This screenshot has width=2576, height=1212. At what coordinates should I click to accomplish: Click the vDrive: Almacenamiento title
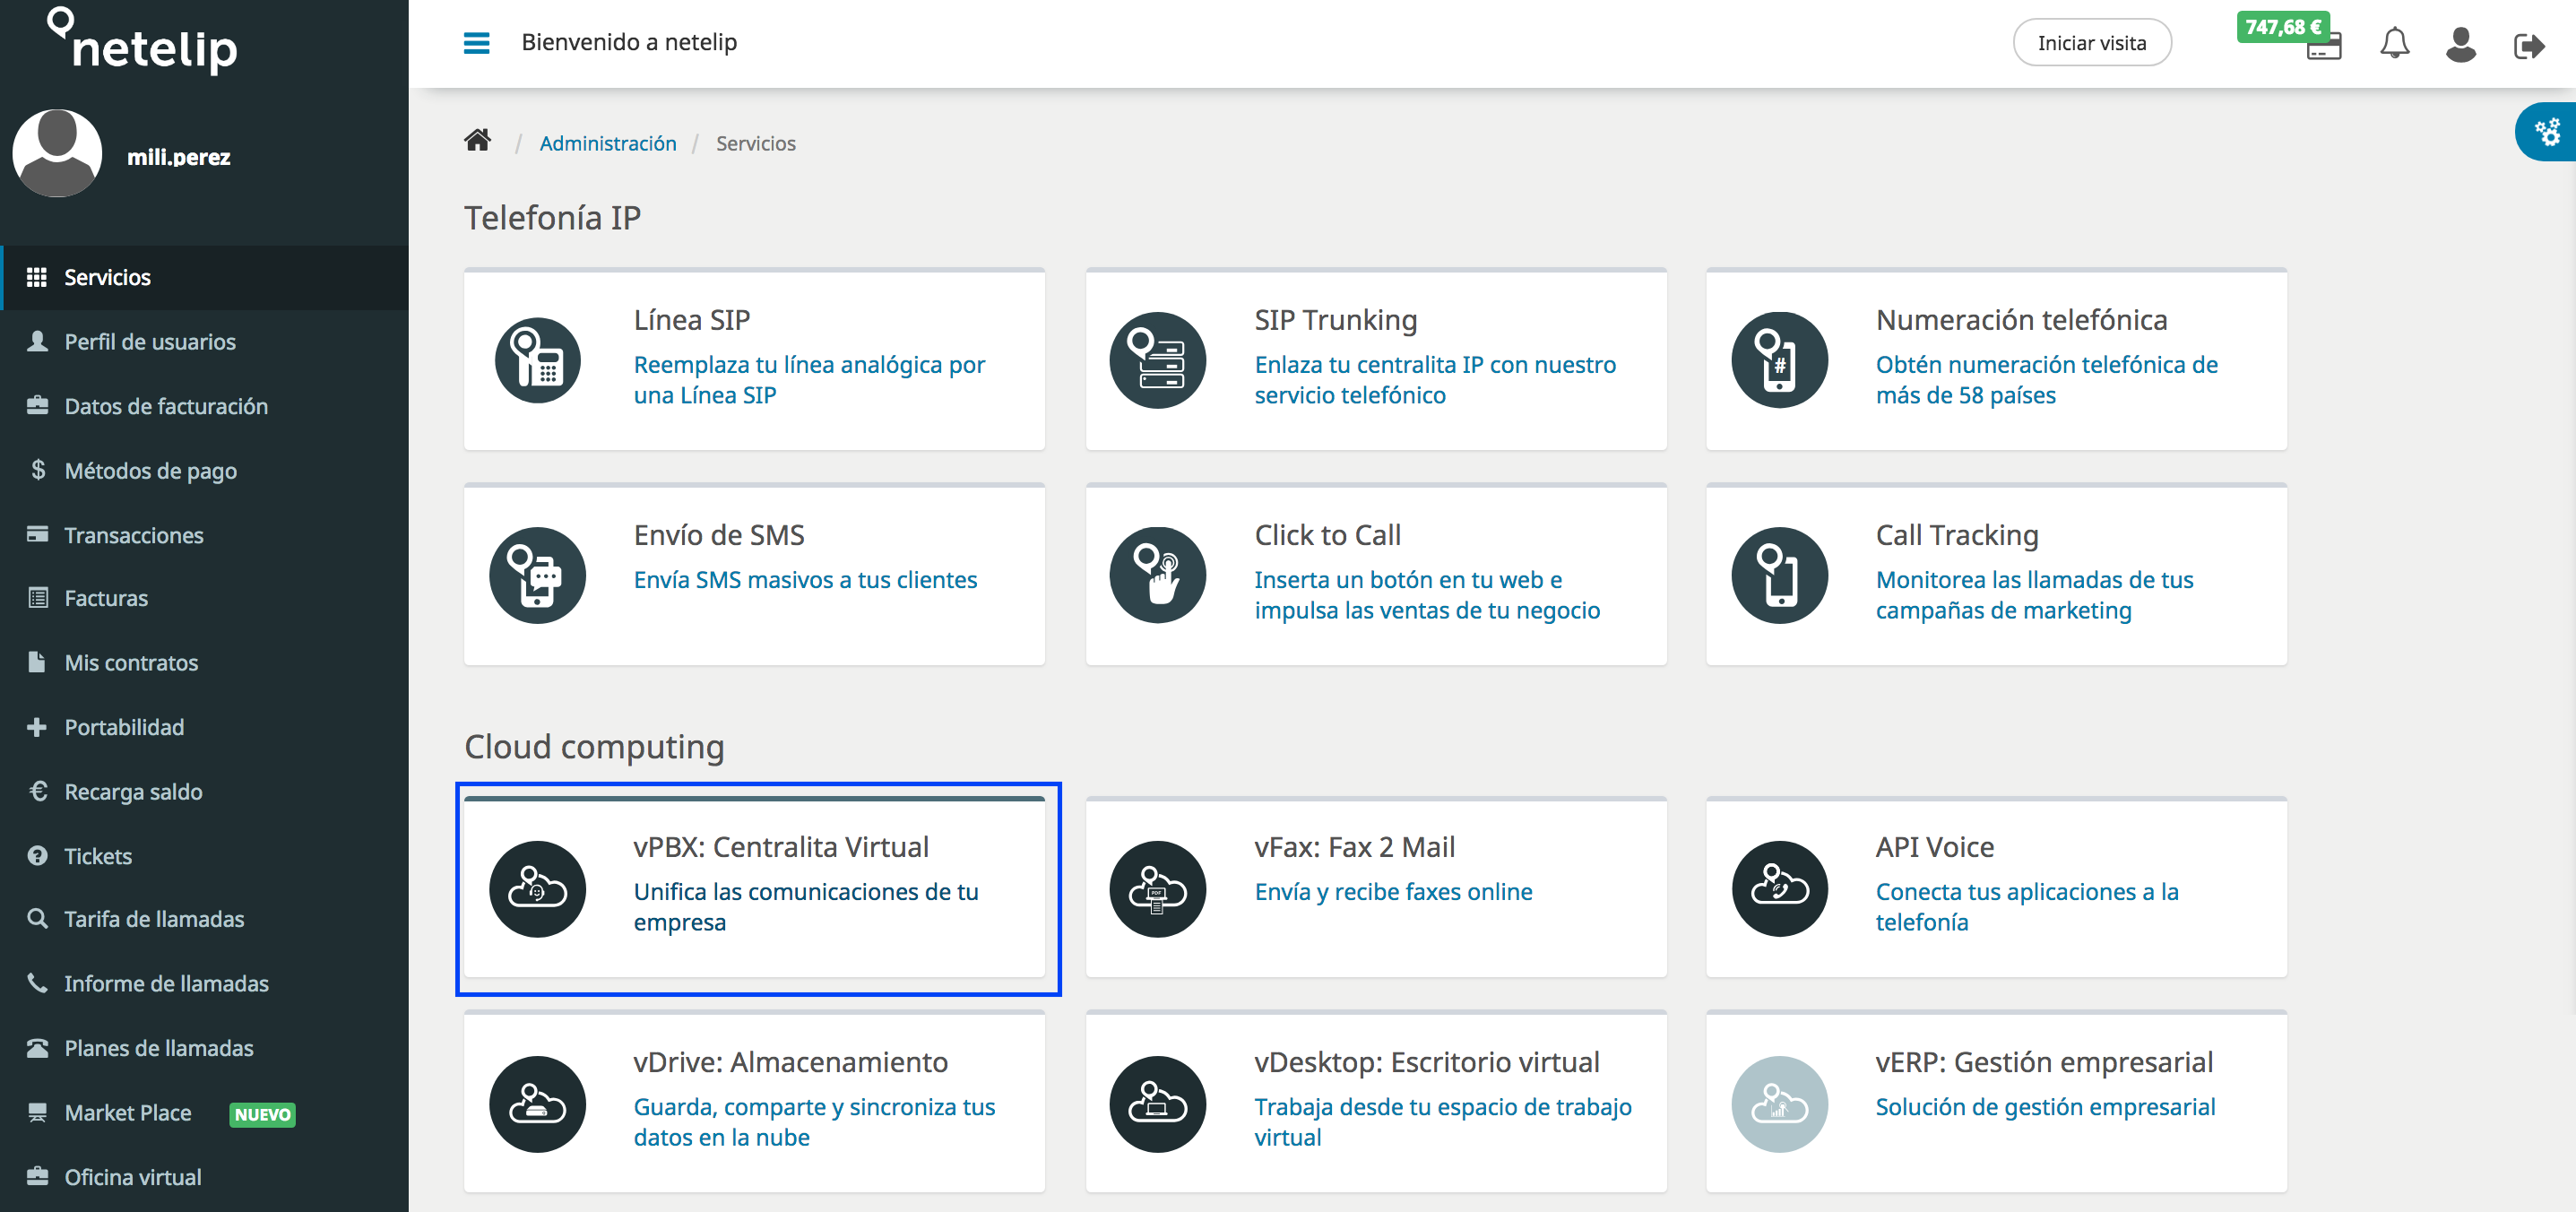tap(790, 1062)
